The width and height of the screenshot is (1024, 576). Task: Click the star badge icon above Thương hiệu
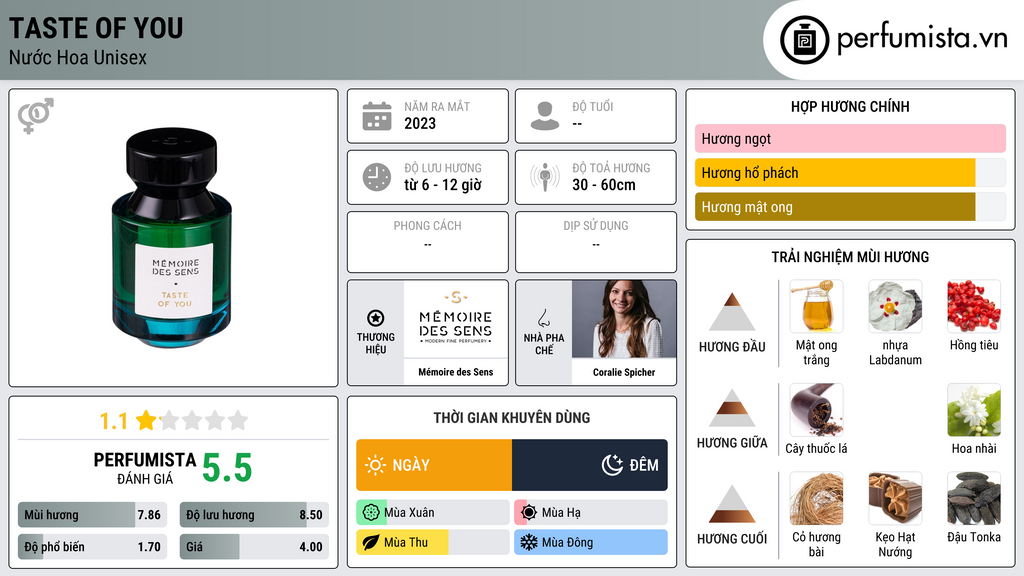pyautogui.click(x=376, y=318)
